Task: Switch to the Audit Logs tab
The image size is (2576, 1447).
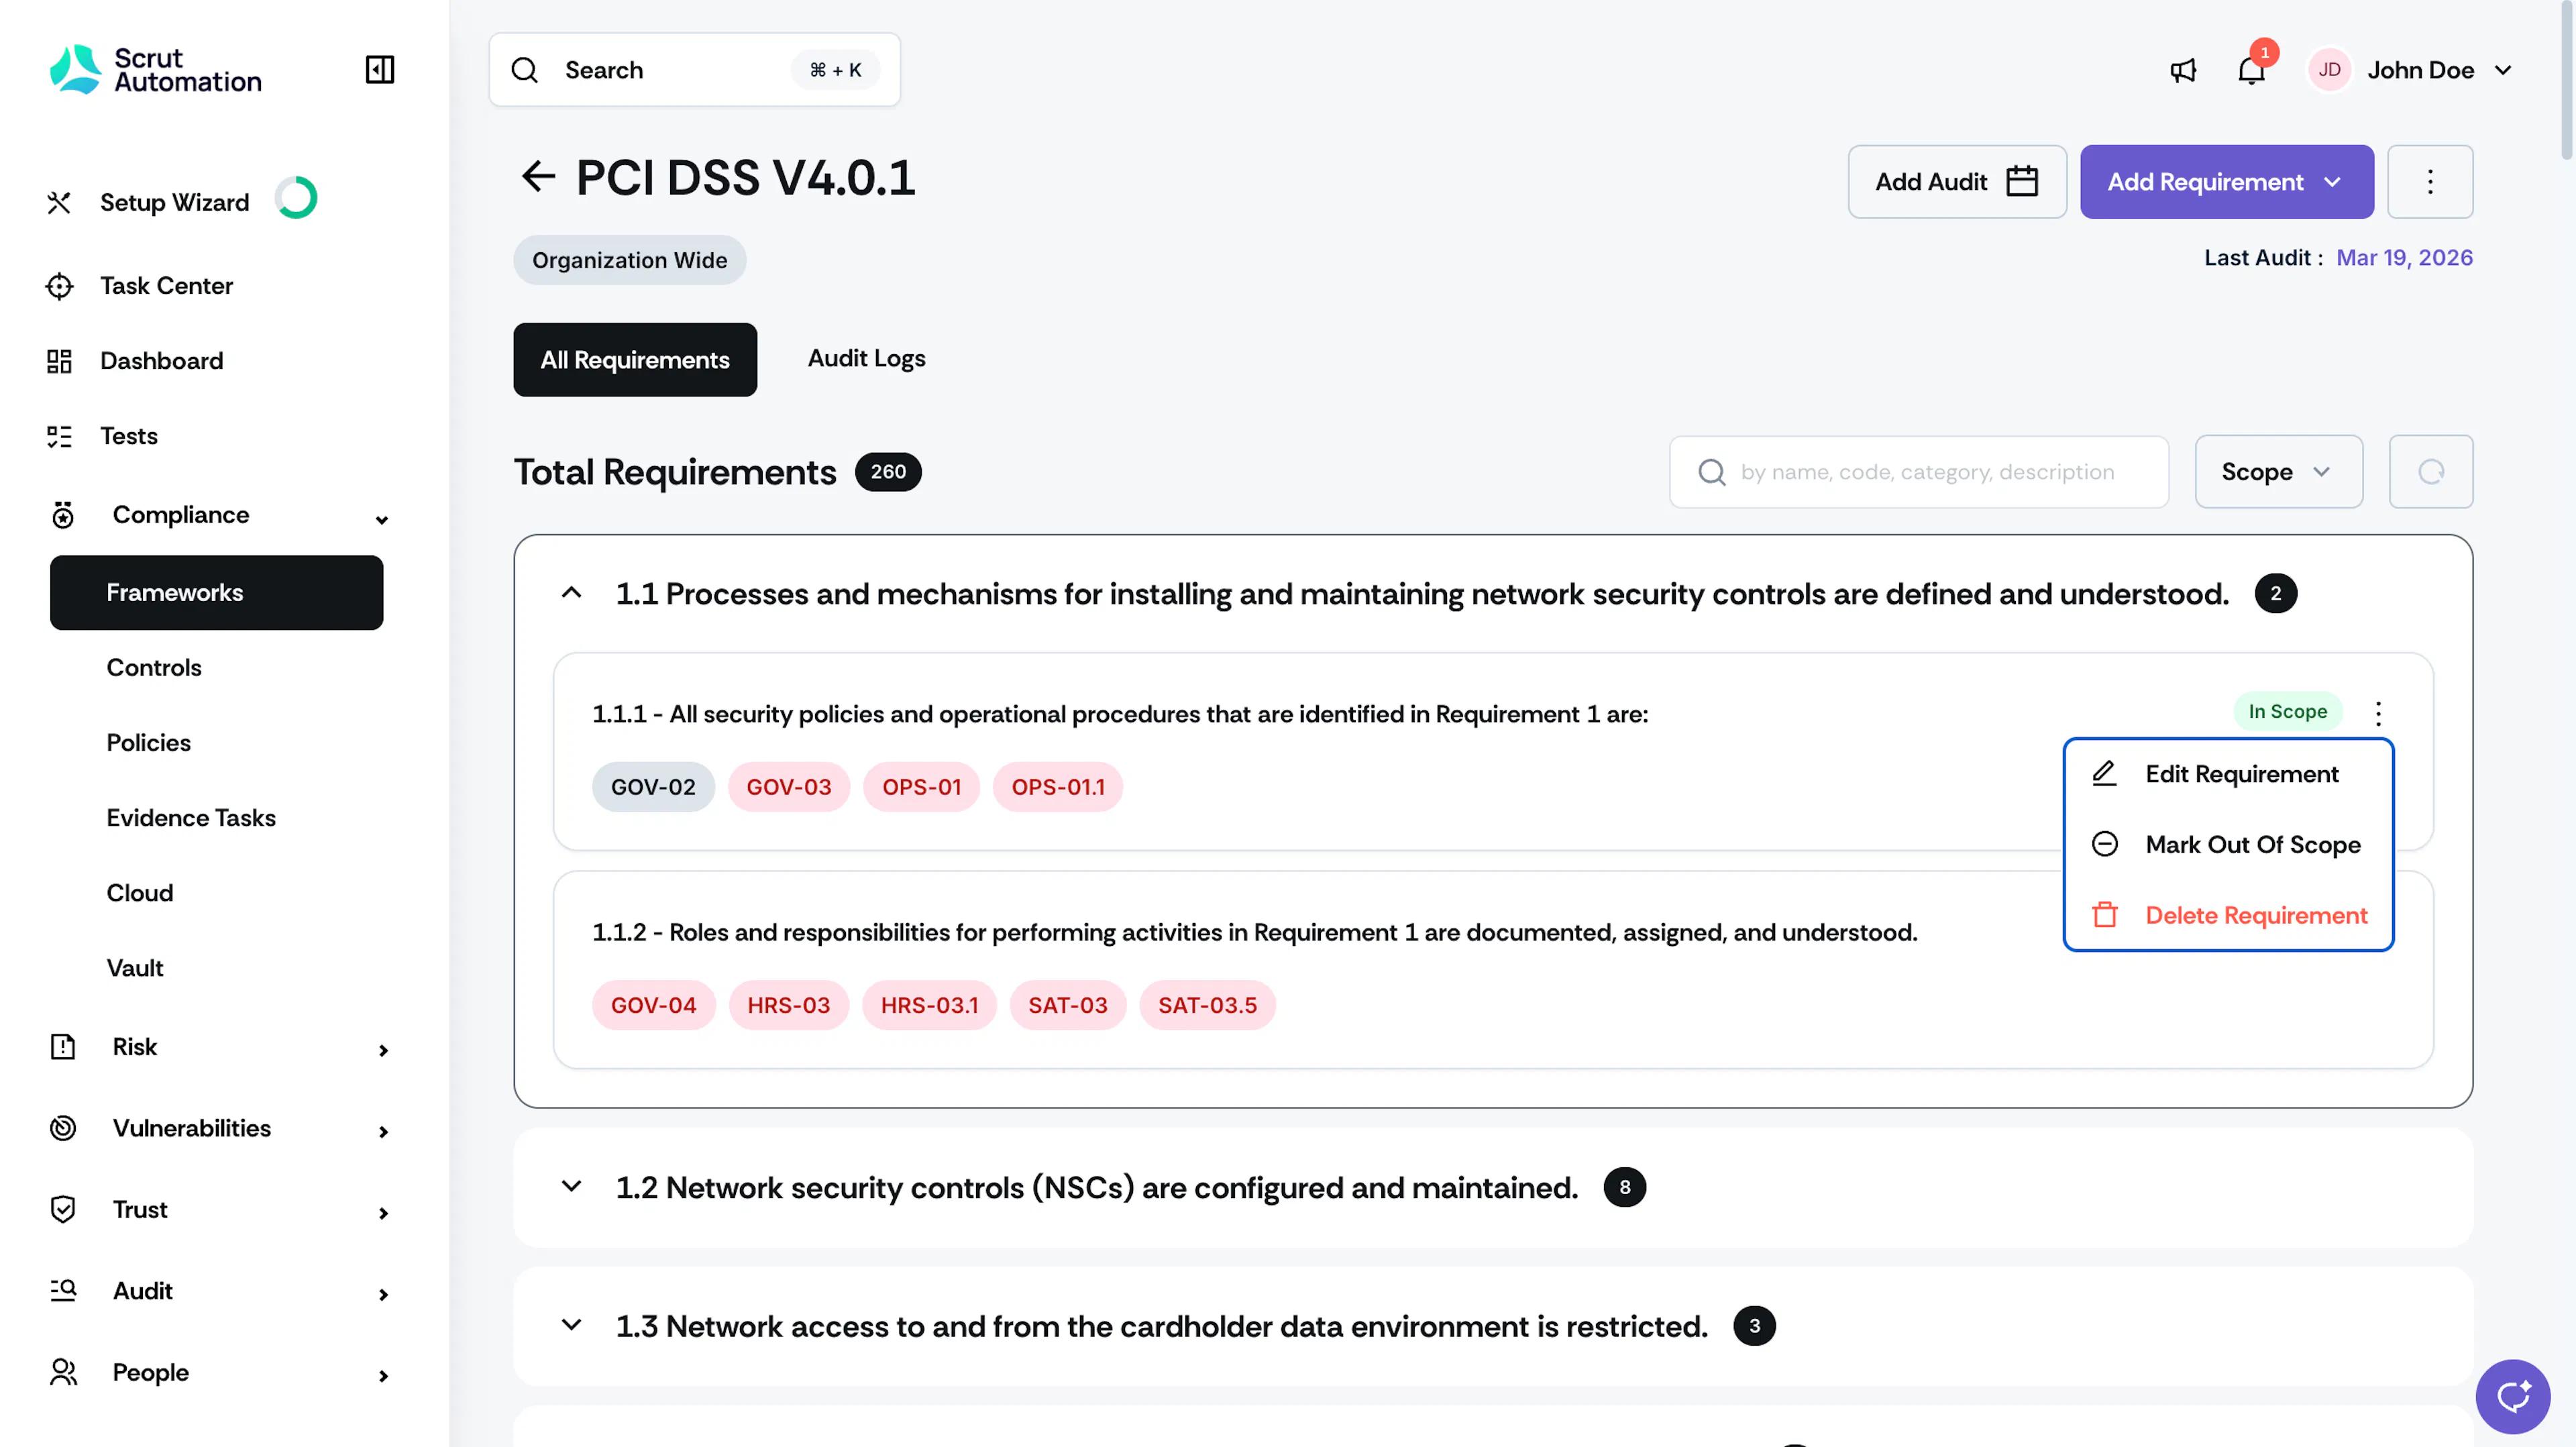Action: click(x=866, y=359)
